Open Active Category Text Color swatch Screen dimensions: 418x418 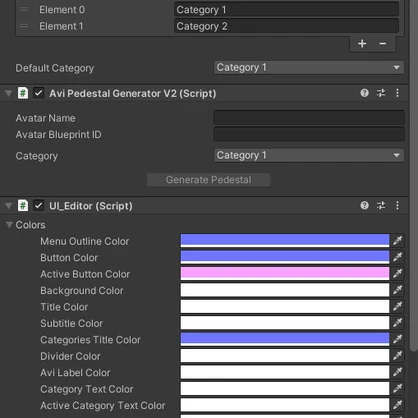click(285, 405)
